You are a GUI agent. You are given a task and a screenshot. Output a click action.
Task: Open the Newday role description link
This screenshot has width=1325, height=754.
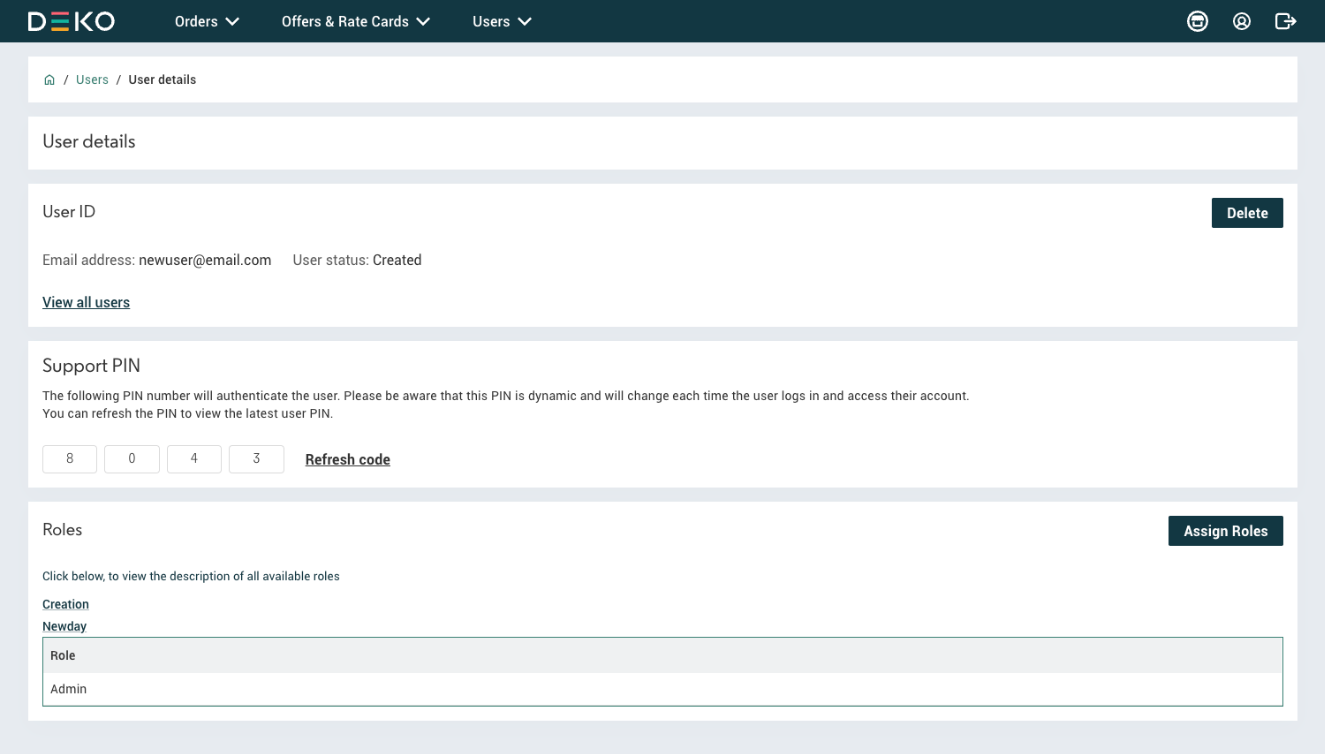64,626
